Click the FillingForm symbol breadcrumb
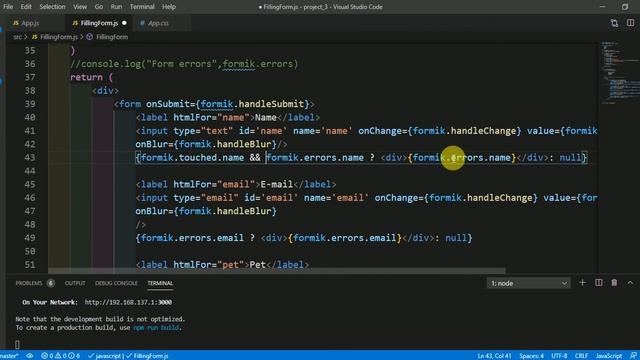Image resolution: width=640 pixels, height=360 pixels. [x=112, y=37]
